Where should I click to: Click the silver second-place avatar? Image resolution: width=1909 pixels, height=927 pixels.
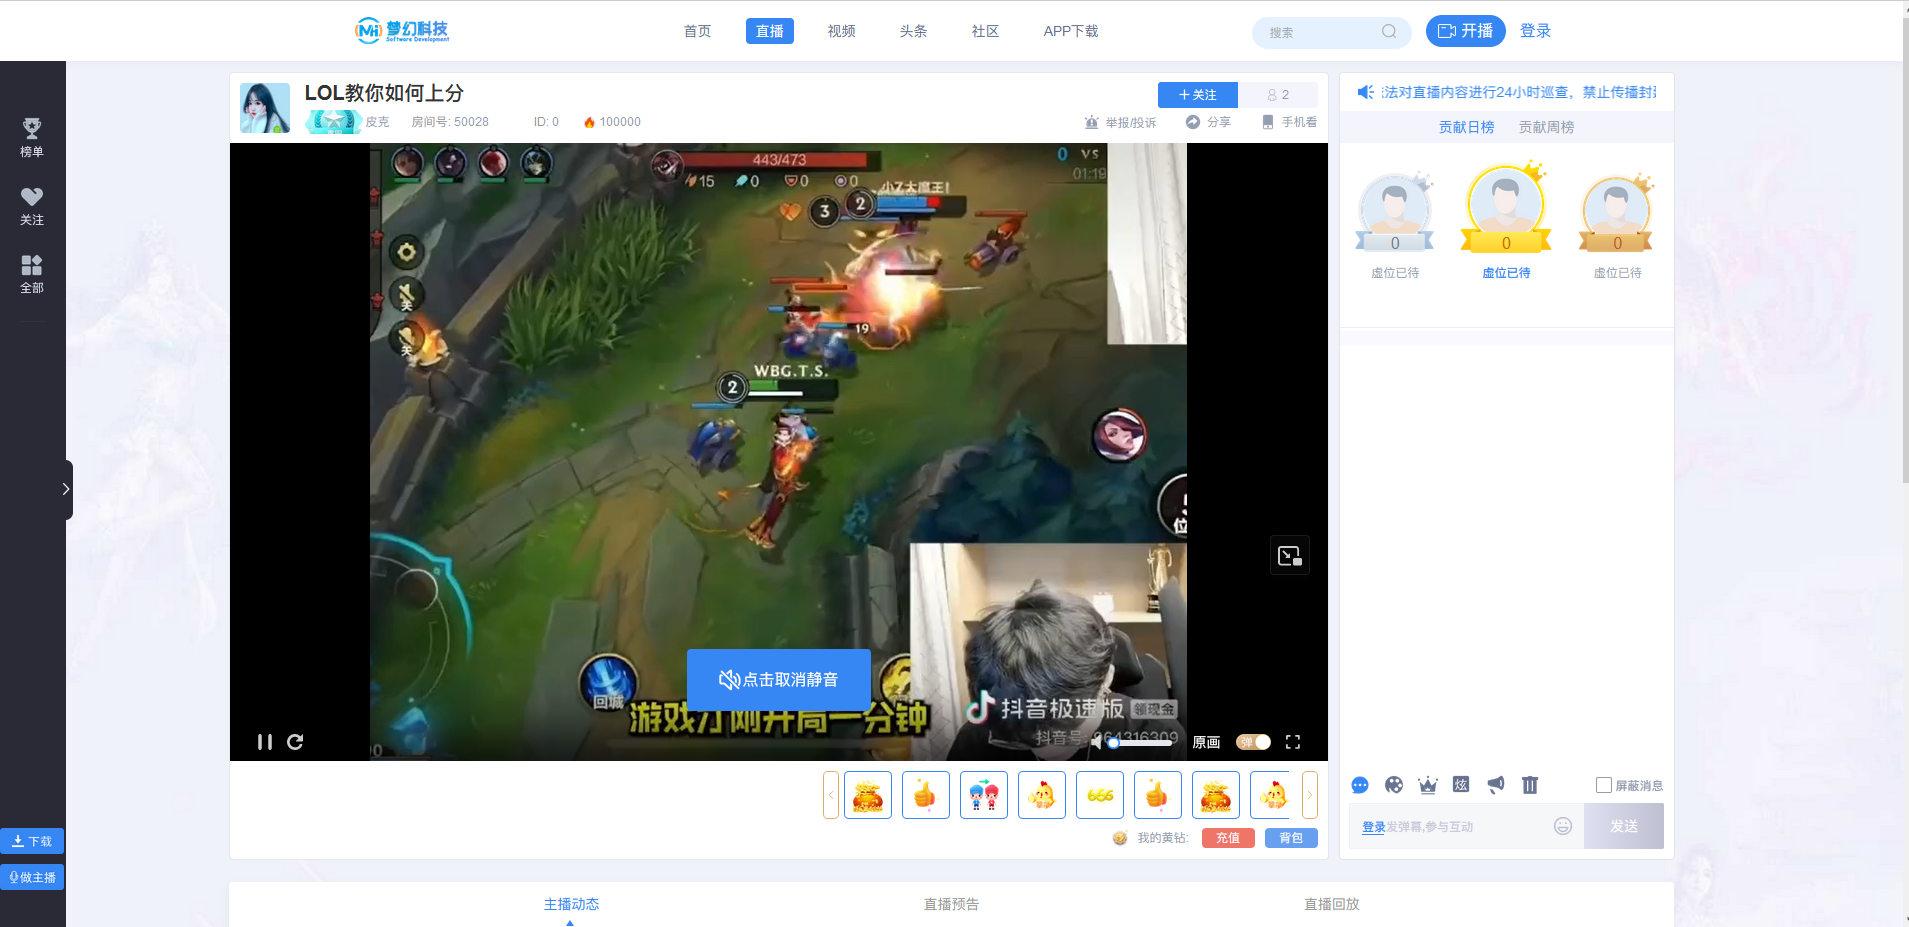click(1395, 212)
